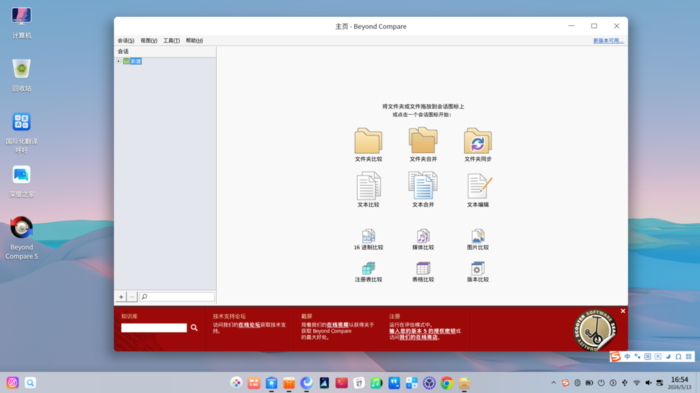Open the 回收站 recycle bin desktop icon
The width and height of the screenshot is (700, 393).
21,75
